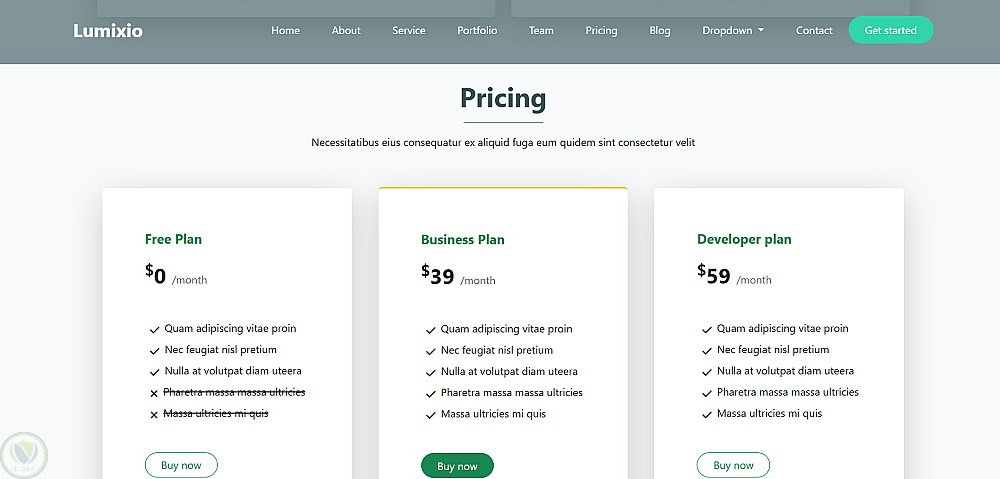Click the checkmark beside Developer plan's Nulla at volutpat
Viewport: 1000px width, 479px height.
706,372
